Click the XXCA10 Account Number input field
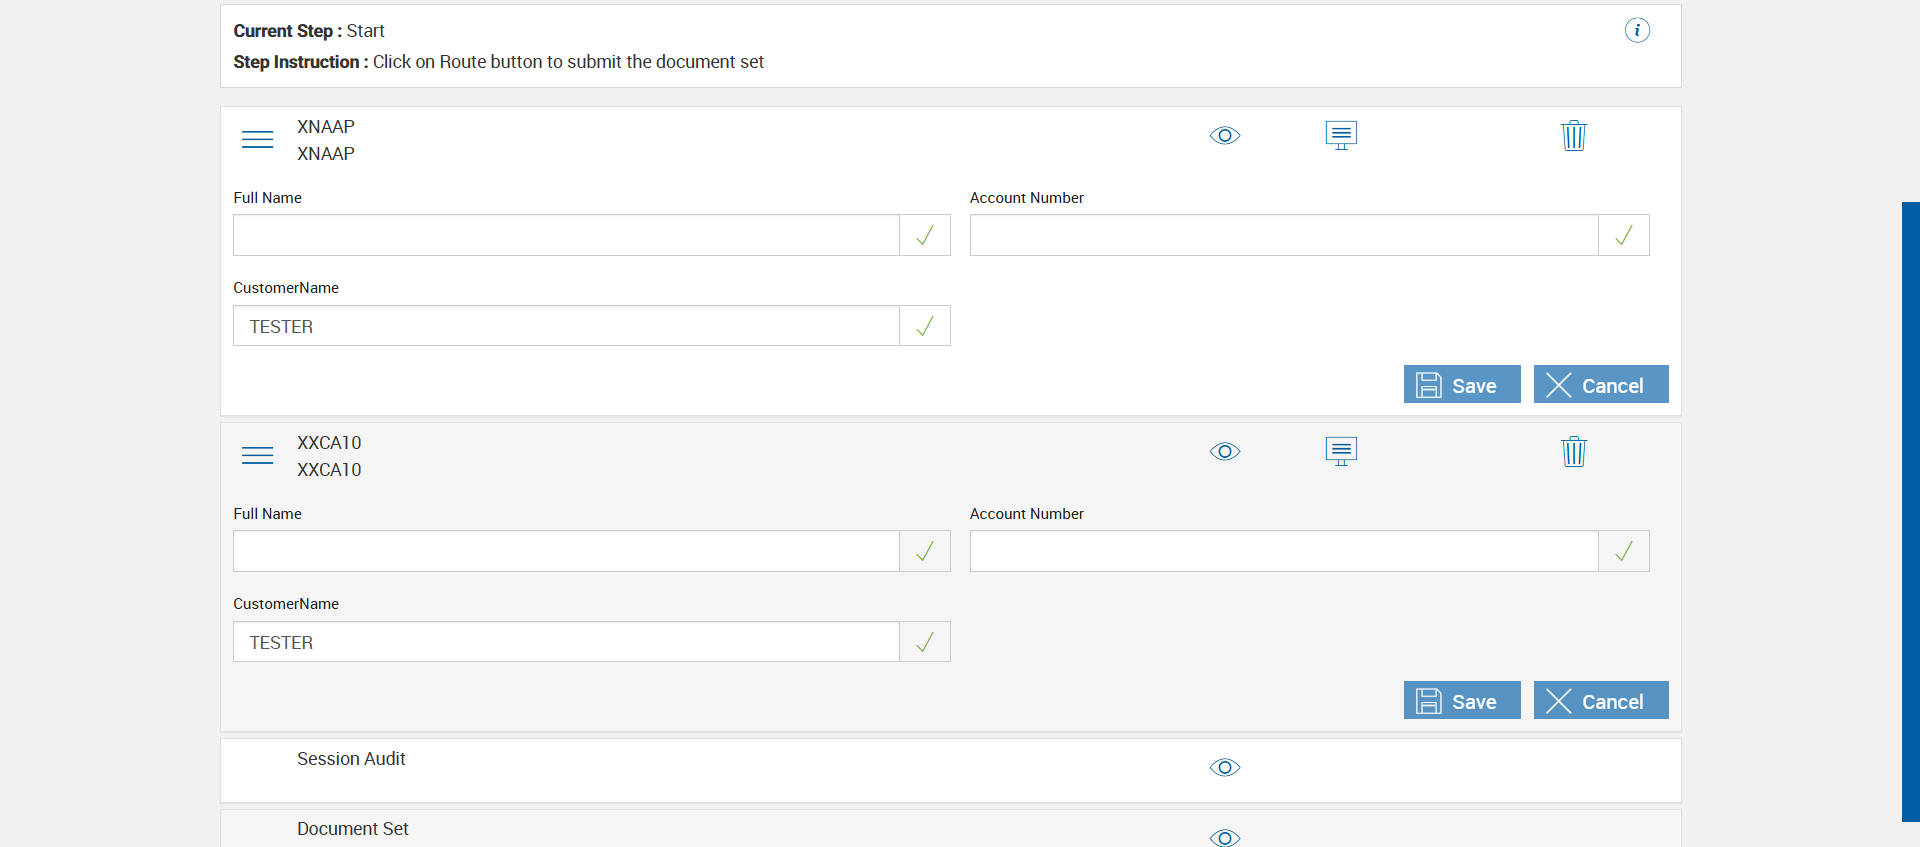 coord(1283,552)
